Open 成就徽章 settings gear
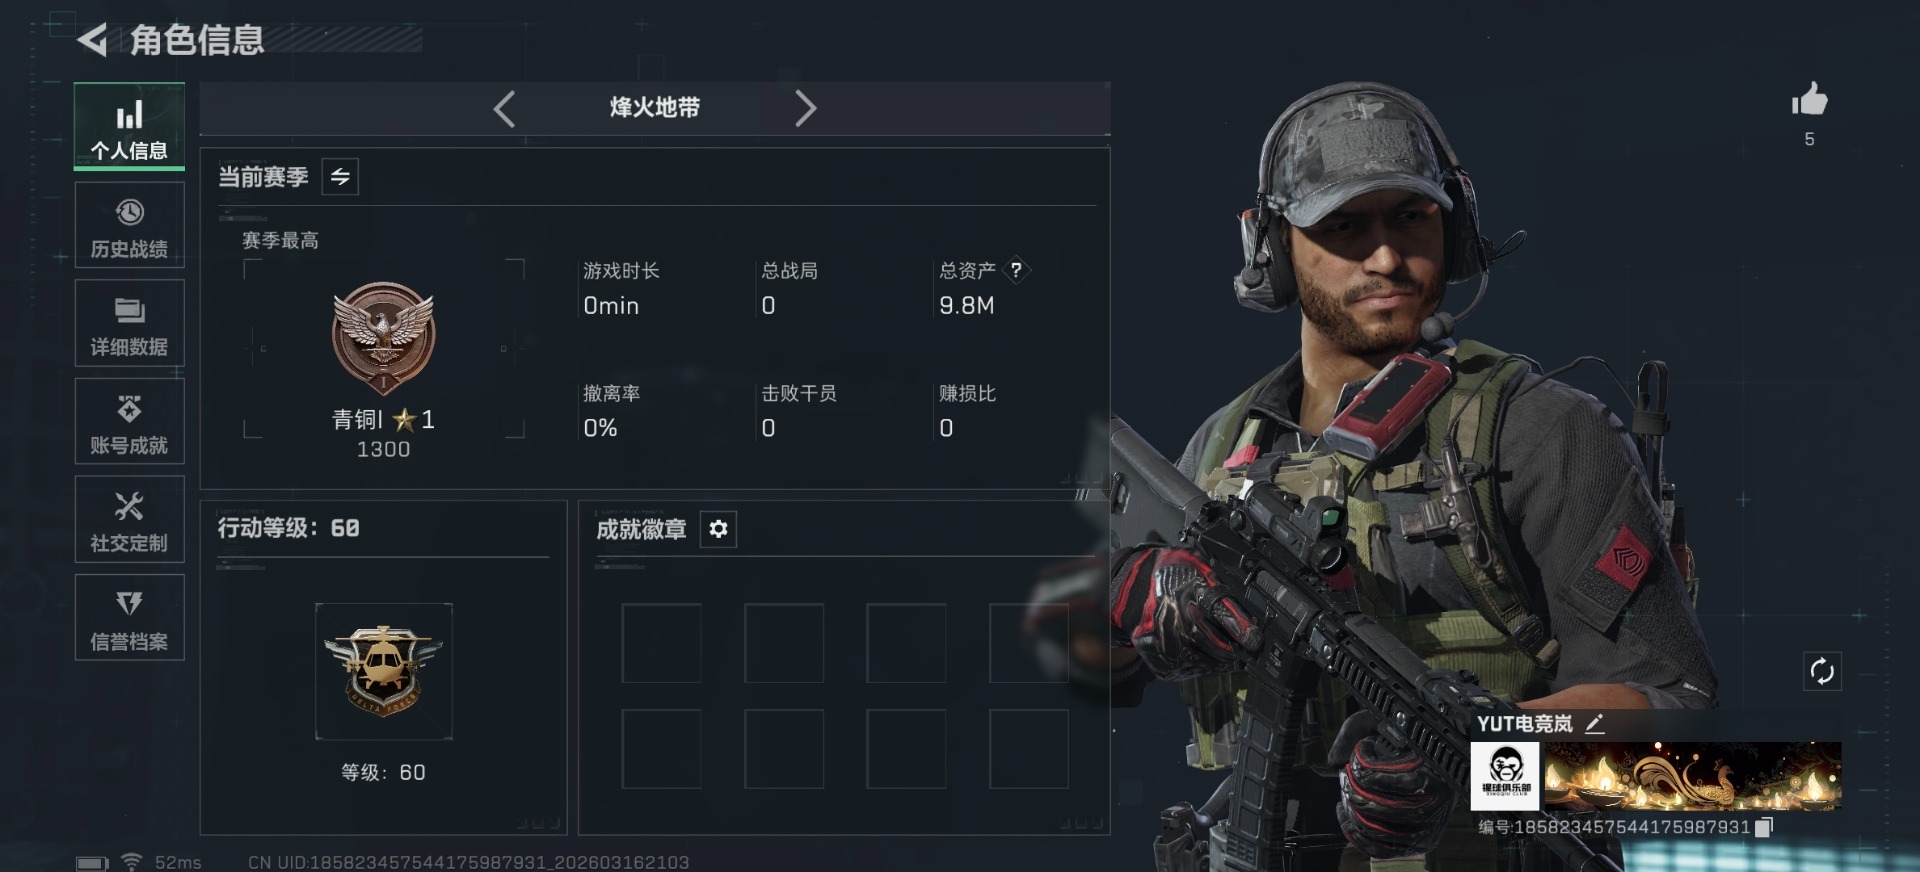The height and width of the screenshot is (872, 1920). click(x=718, y=529)
